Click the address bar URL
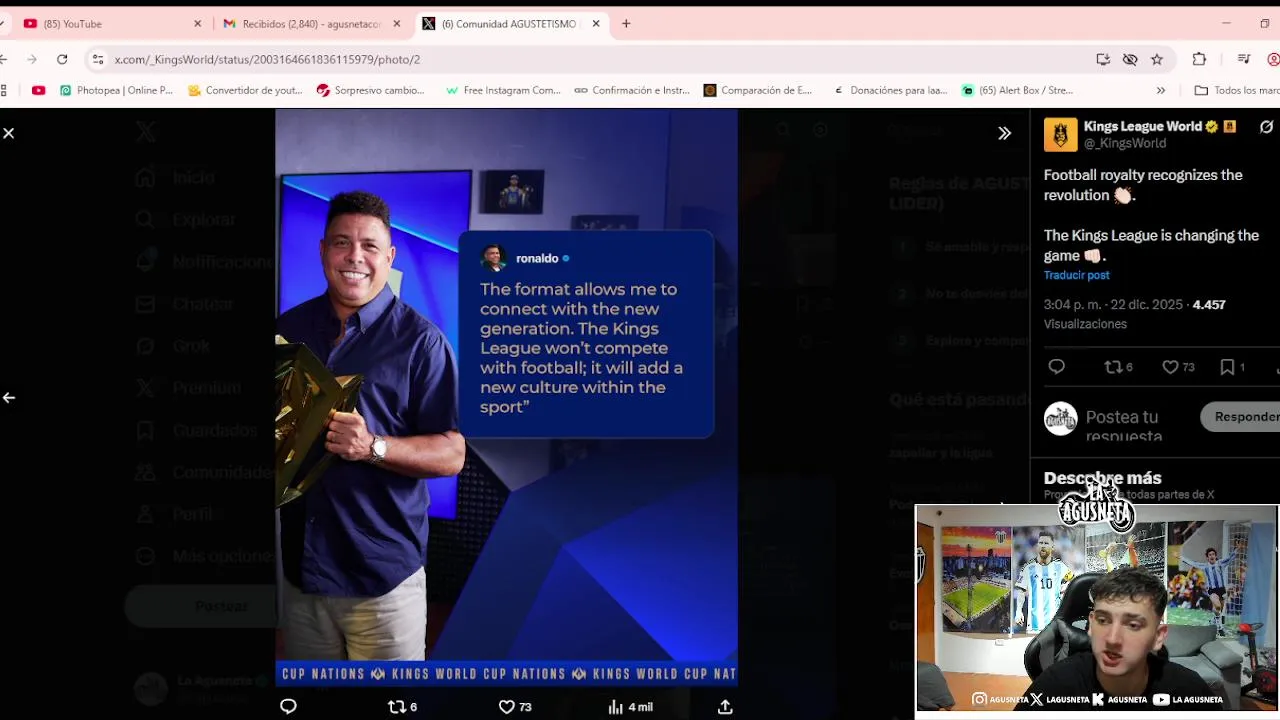Image resolution: width=1280 pixels, height=720 pixels. tap(267, 60)
